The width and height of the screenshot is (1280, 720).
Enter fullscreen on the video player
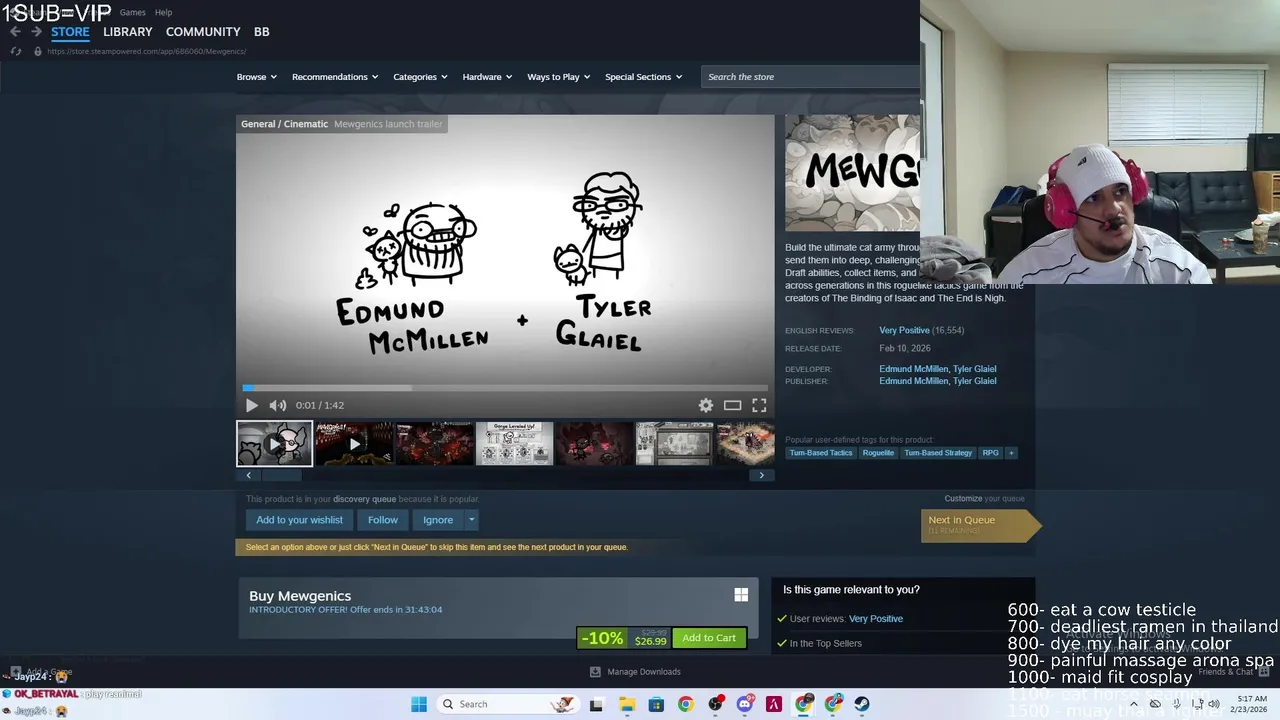click(x=759, y=405)
